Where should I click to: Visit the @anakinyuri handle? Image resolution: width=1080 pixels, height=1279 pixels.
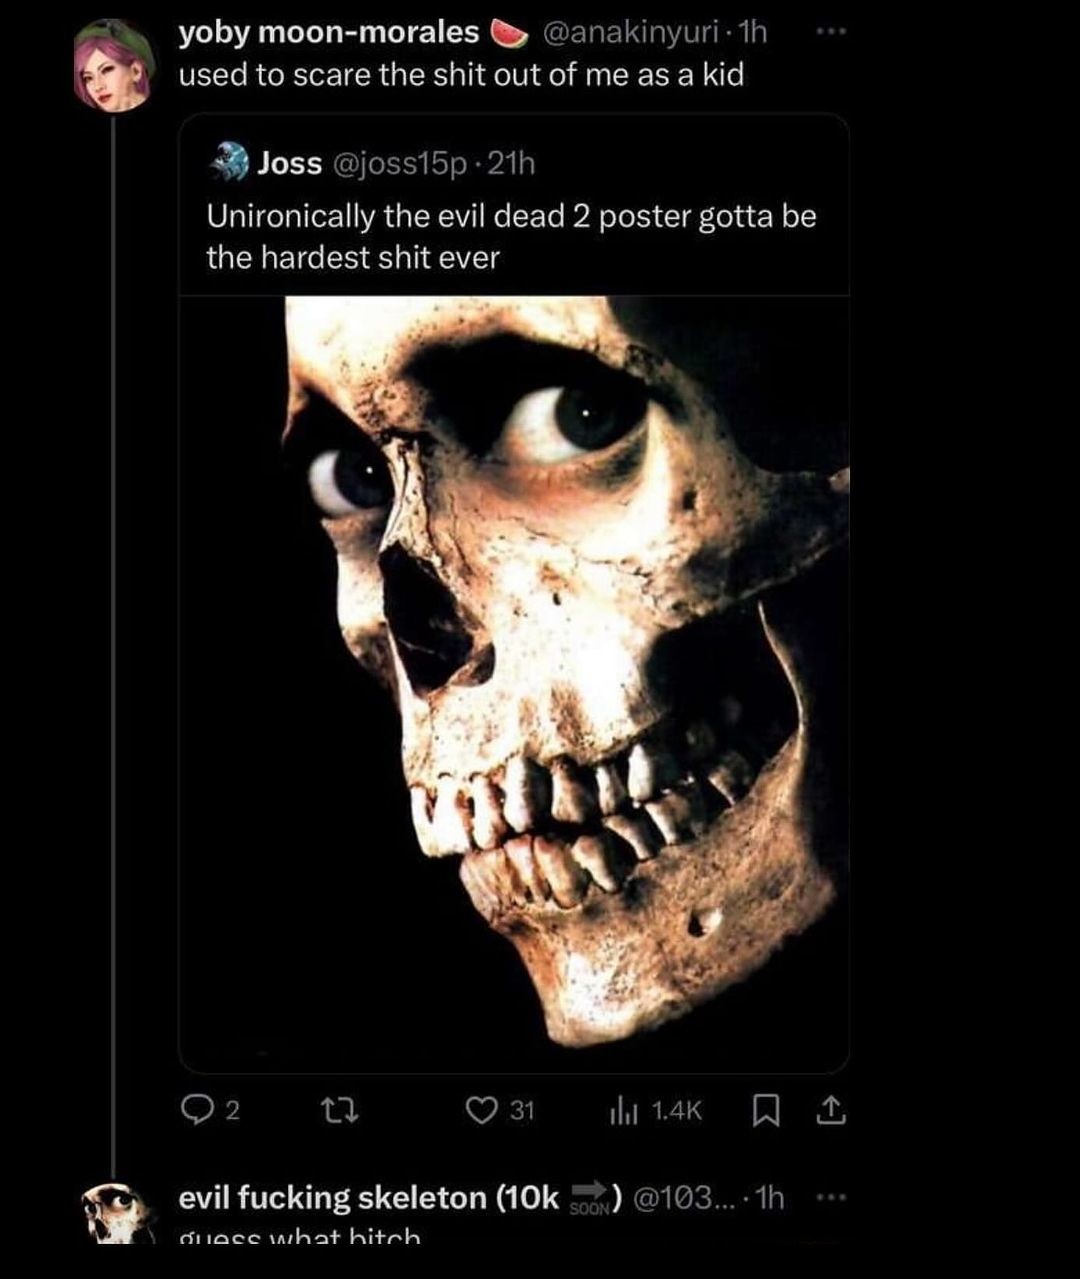[x=630, y=33]
